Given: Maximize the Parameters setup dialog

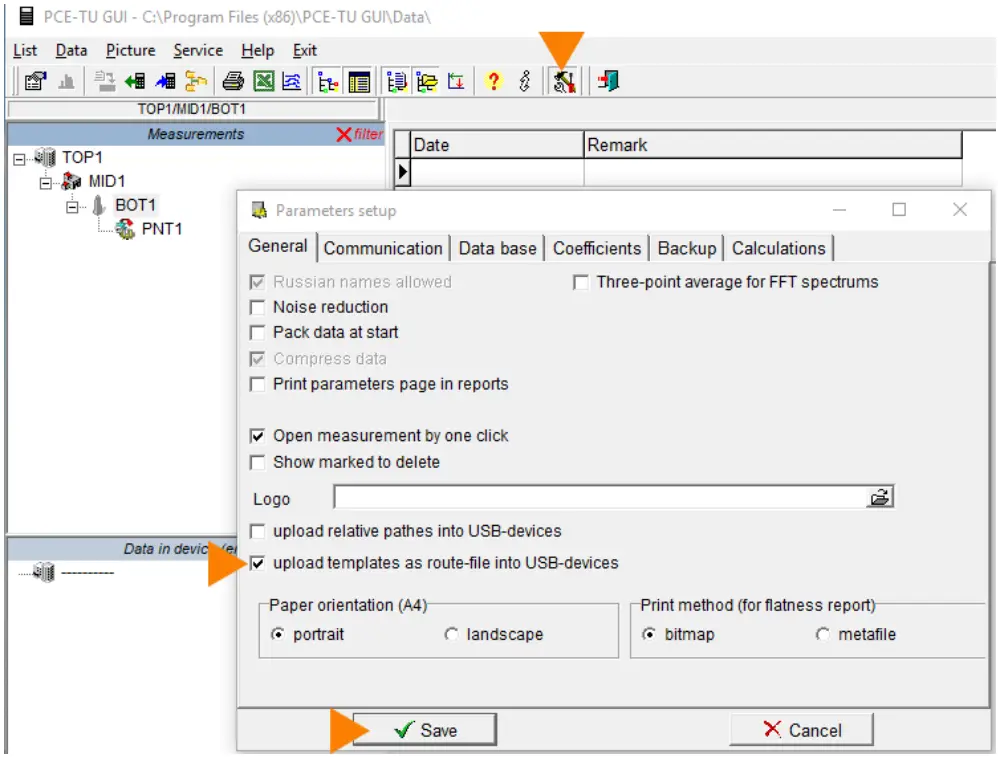Looking at the screenshot, I should tap(899, 209).
